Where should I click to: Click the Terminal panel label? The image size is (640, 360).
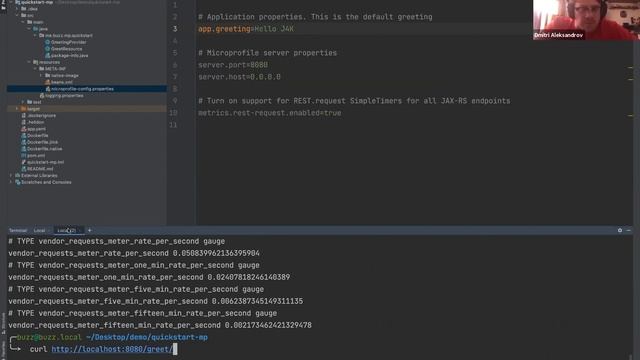coord(18,231)
